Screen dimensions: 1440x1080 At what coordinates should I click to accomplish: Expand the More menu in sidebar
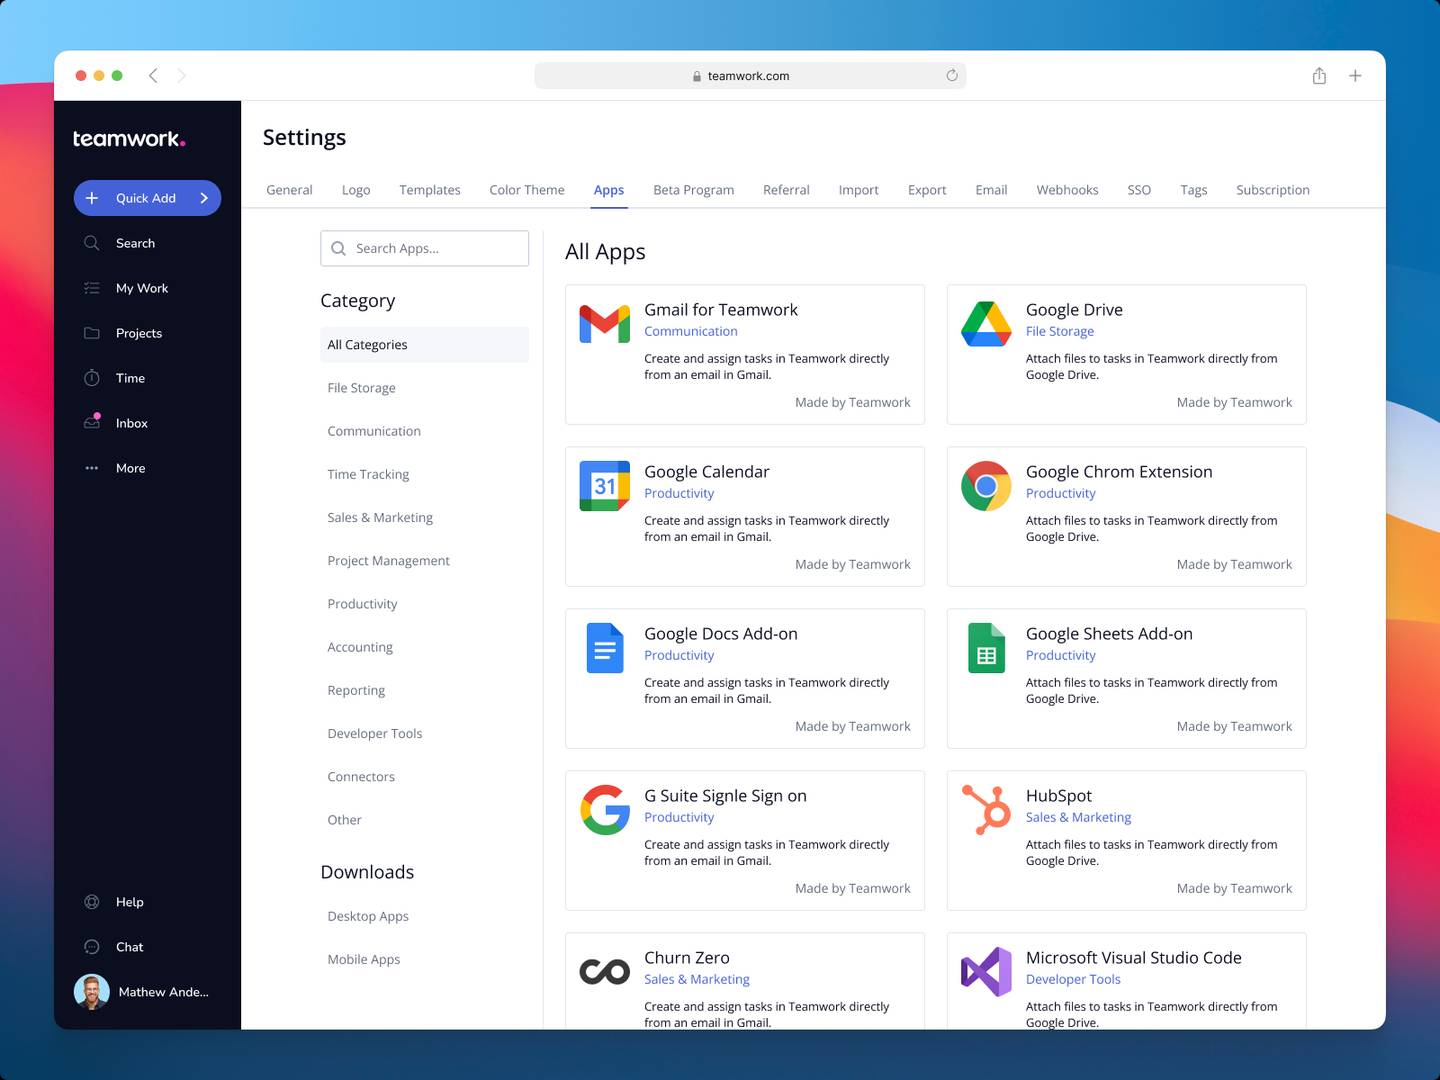[x=92, y=468]
